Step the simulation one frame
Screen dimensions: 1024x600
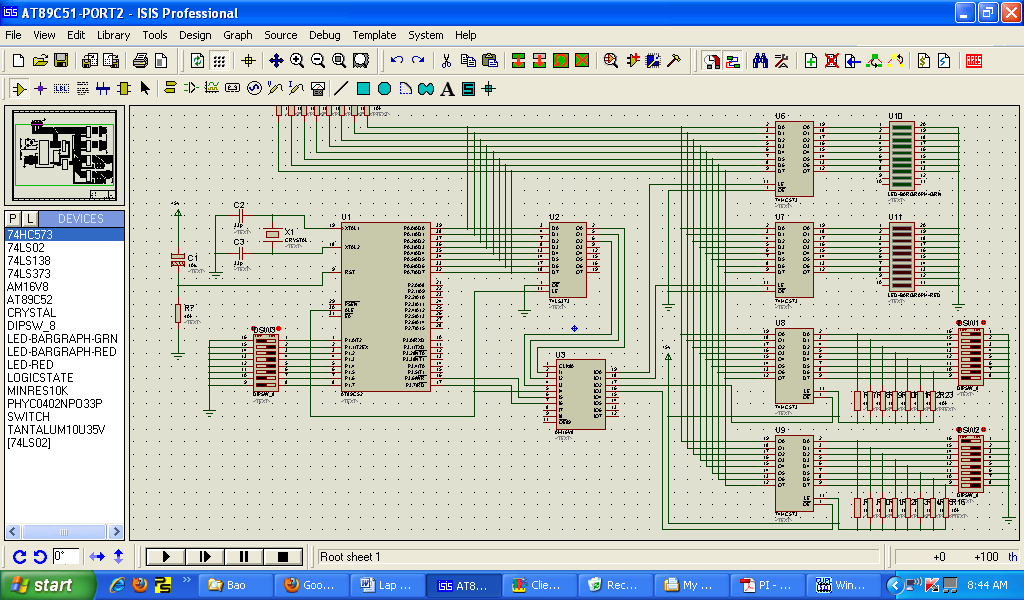tap(205, 556)
